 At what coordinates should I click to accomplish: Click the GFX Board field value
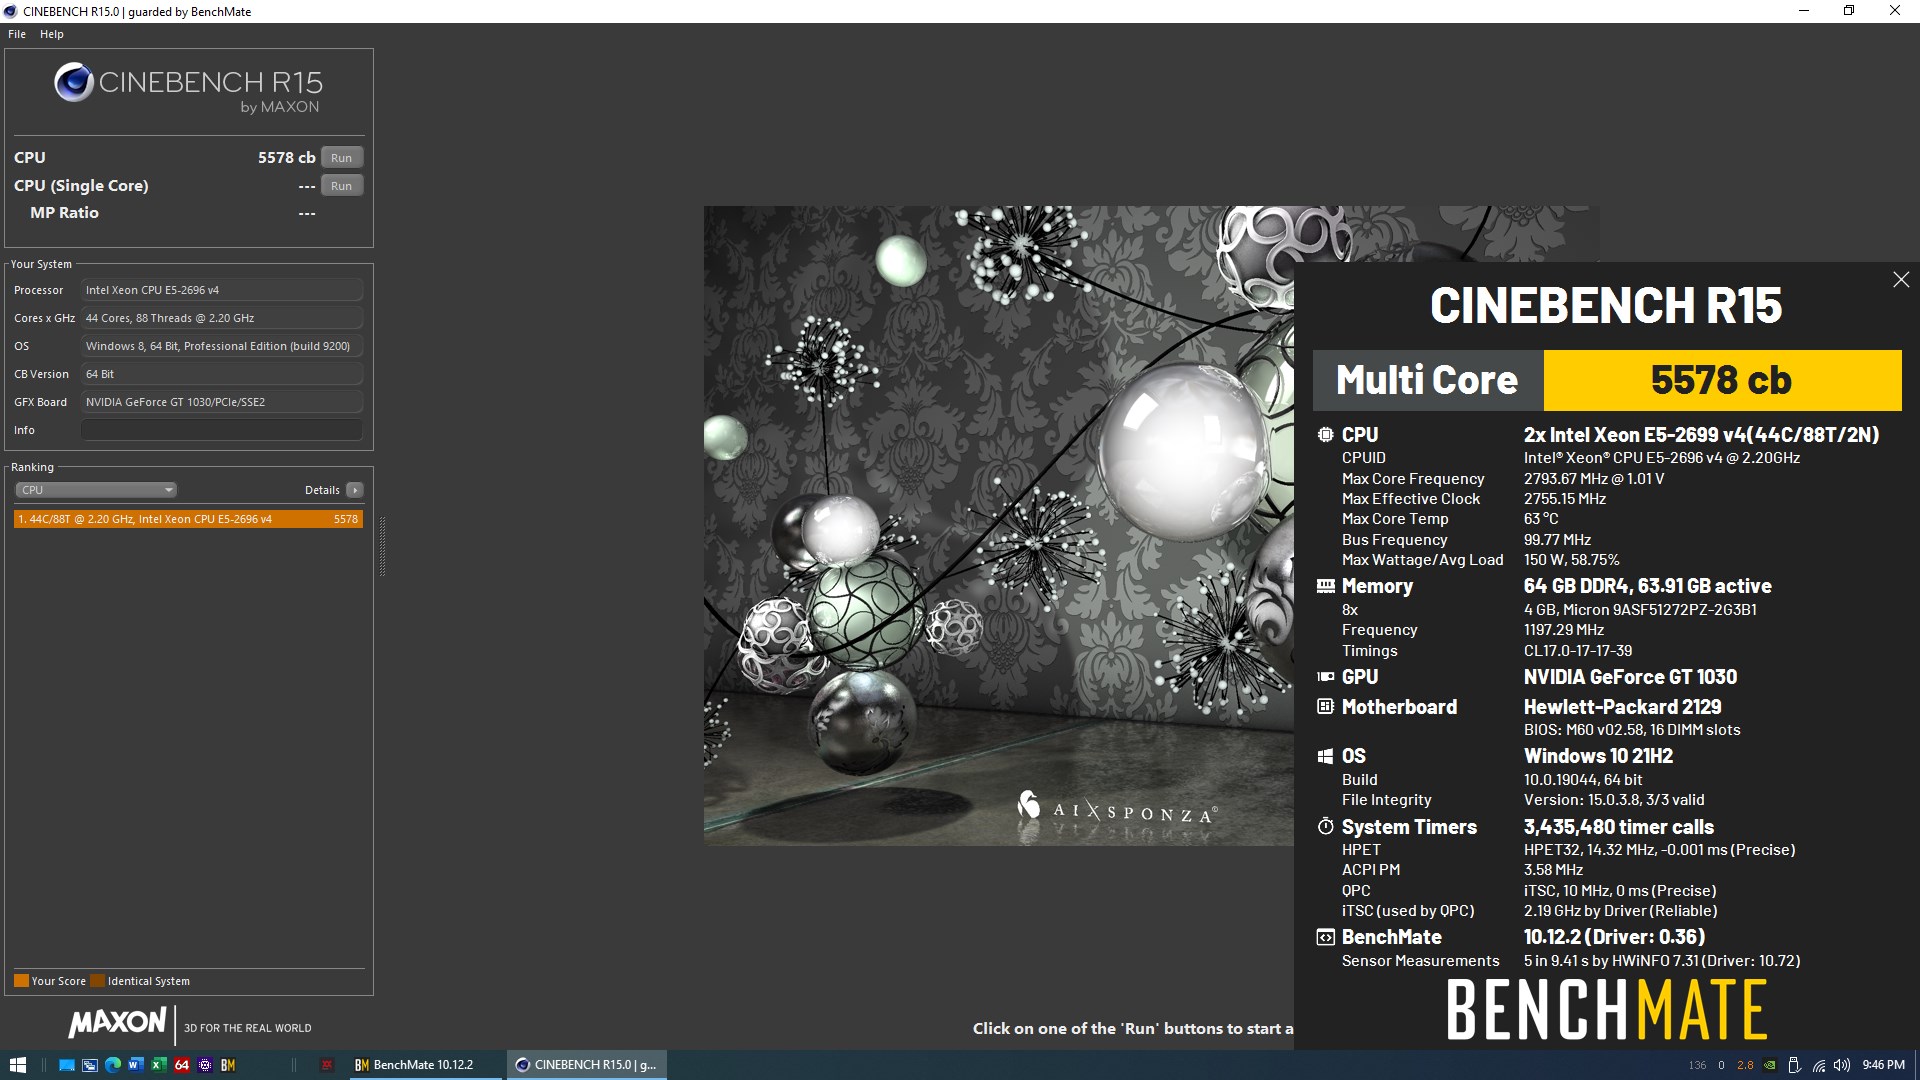[x=222, y=402]
